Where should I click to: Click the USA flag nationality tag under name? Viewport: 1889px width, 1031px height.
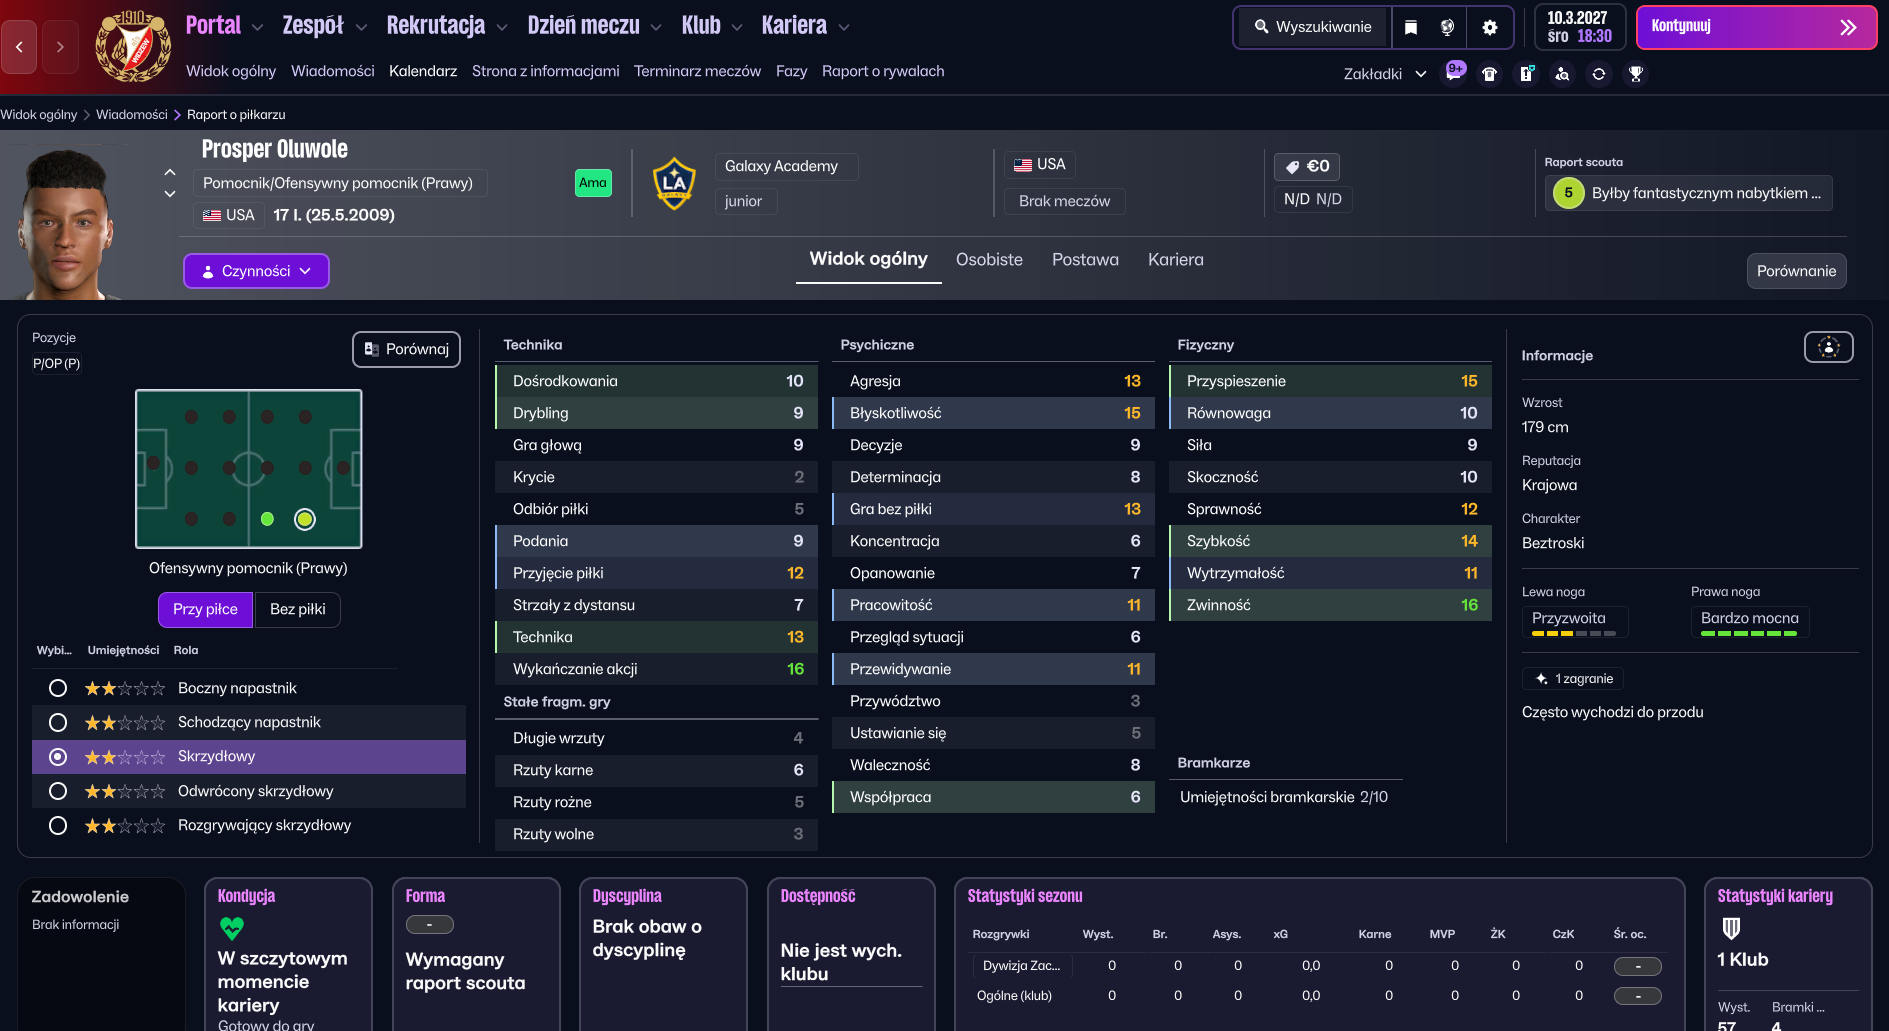229,215
